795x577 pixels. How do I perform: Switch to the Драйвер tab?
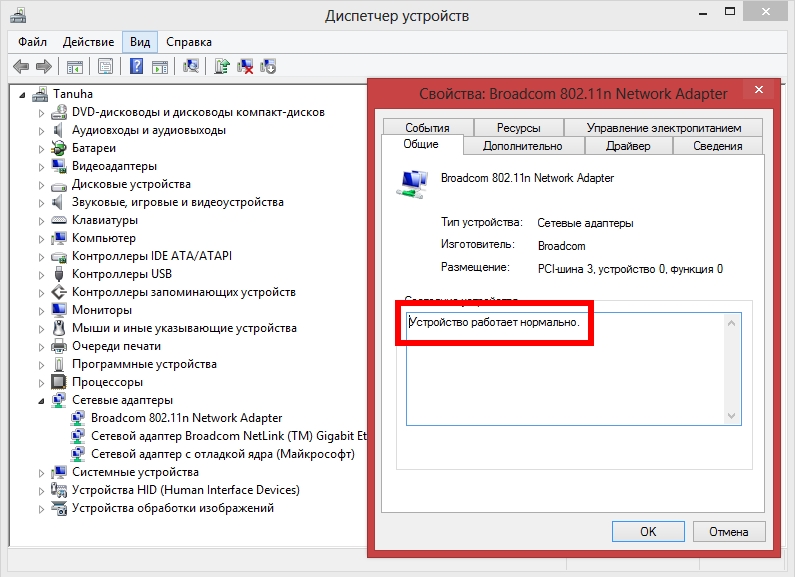627,146
